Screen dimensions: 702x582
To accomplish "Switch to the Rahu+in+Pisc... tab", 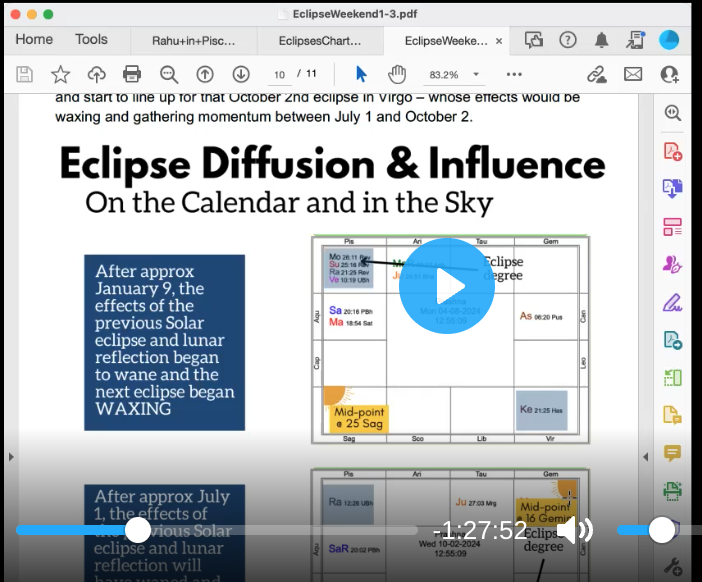I will 193,41.
